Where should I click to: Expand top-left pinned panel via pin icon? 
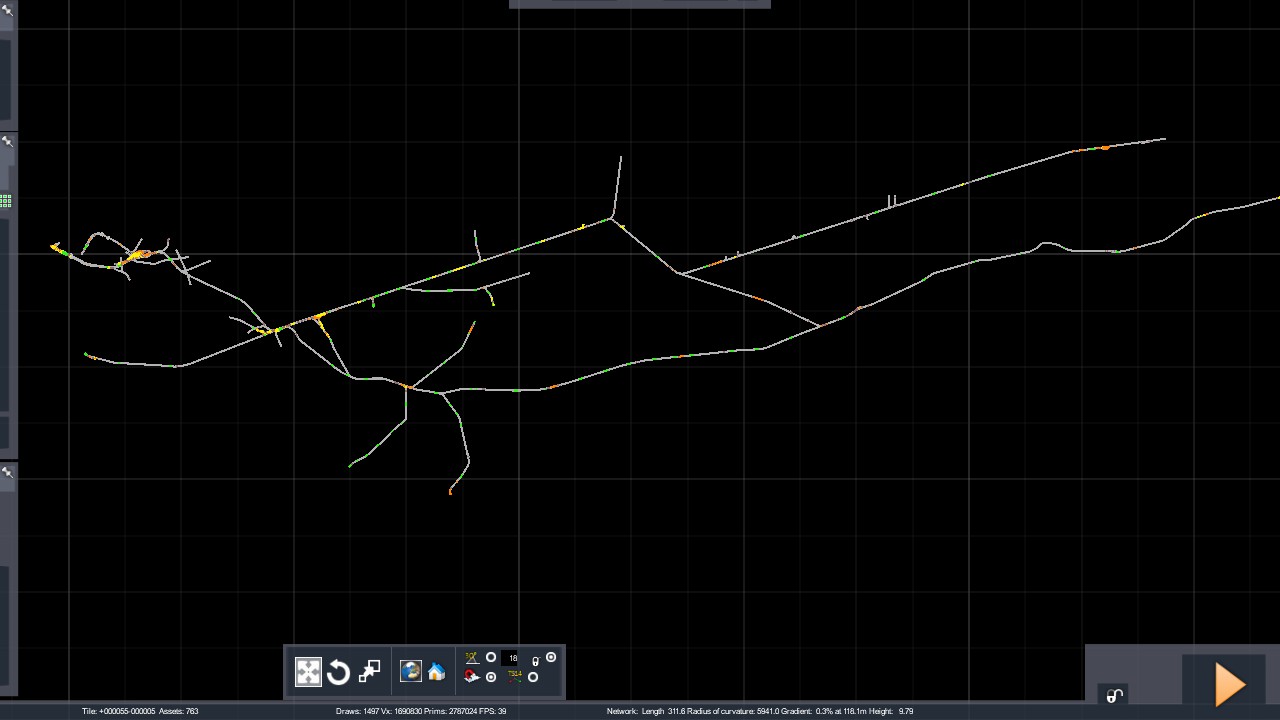click(x=7, y=10)
